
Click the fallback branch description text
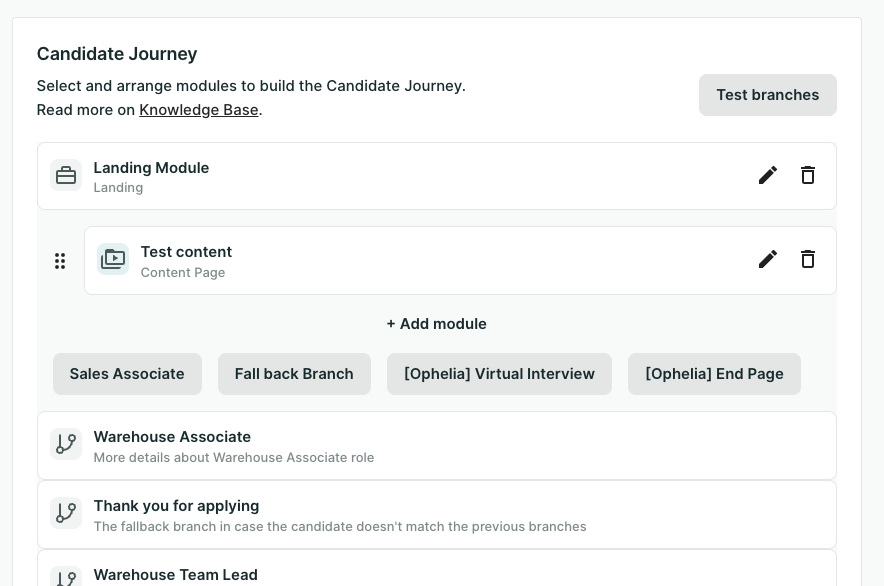[340, 526]
